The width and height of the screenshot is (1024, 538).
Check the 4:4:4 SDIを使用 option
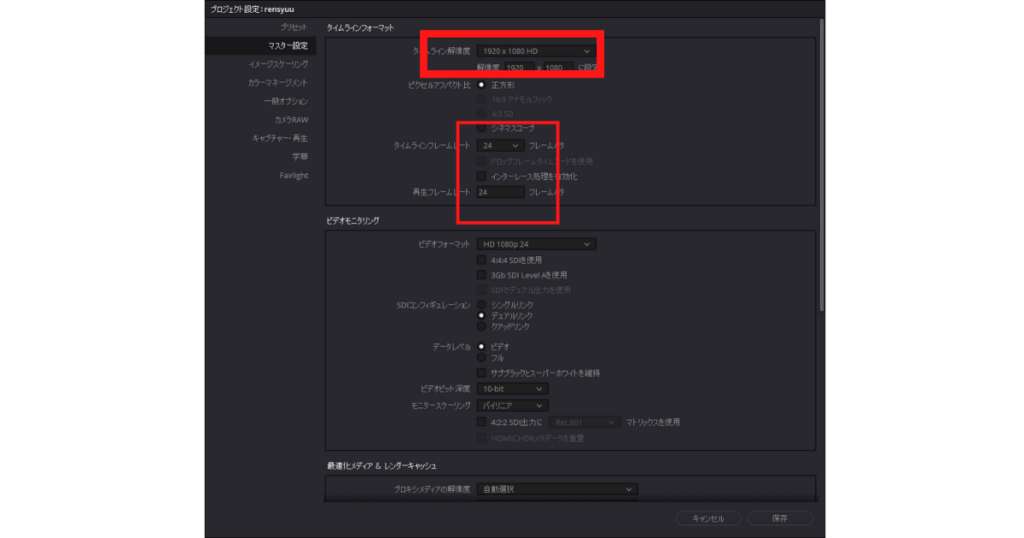[x=482, y=259]
